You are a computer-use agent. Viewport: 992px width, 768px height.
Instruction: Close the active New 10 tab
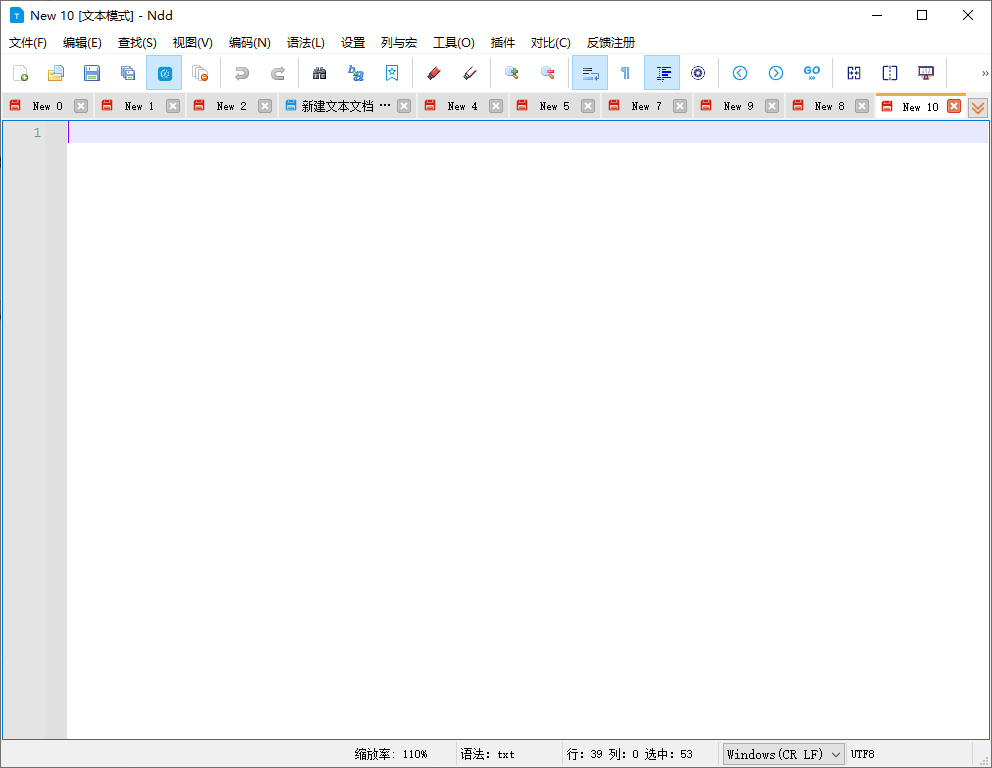(954, 106)
